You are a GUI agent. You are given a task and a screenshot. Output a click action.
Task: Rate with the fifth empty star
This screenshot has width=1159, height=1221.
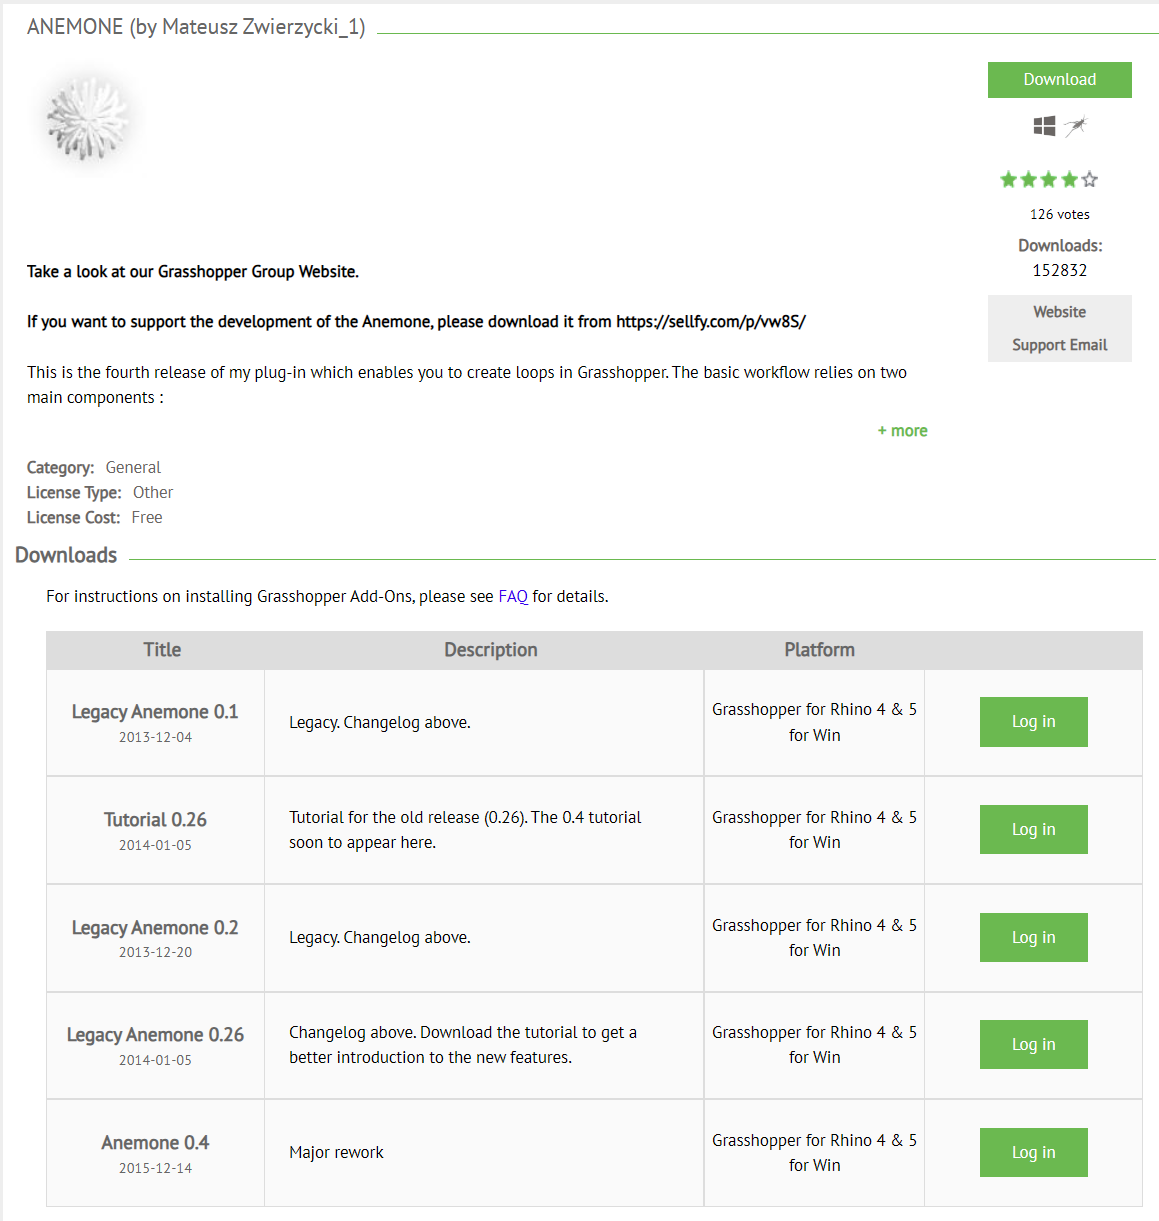[x=1090, y=180]
